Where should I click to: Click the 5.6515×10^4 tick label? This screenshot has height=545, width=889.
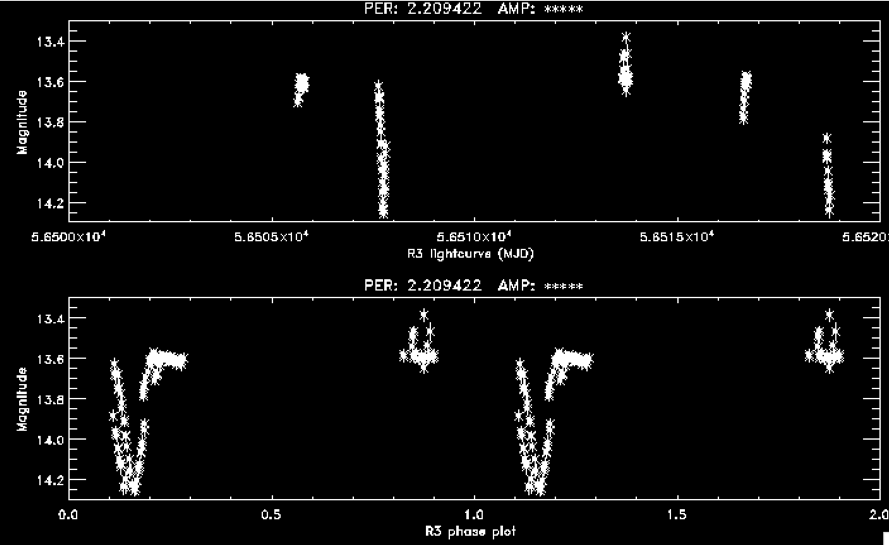click(677, 237)
